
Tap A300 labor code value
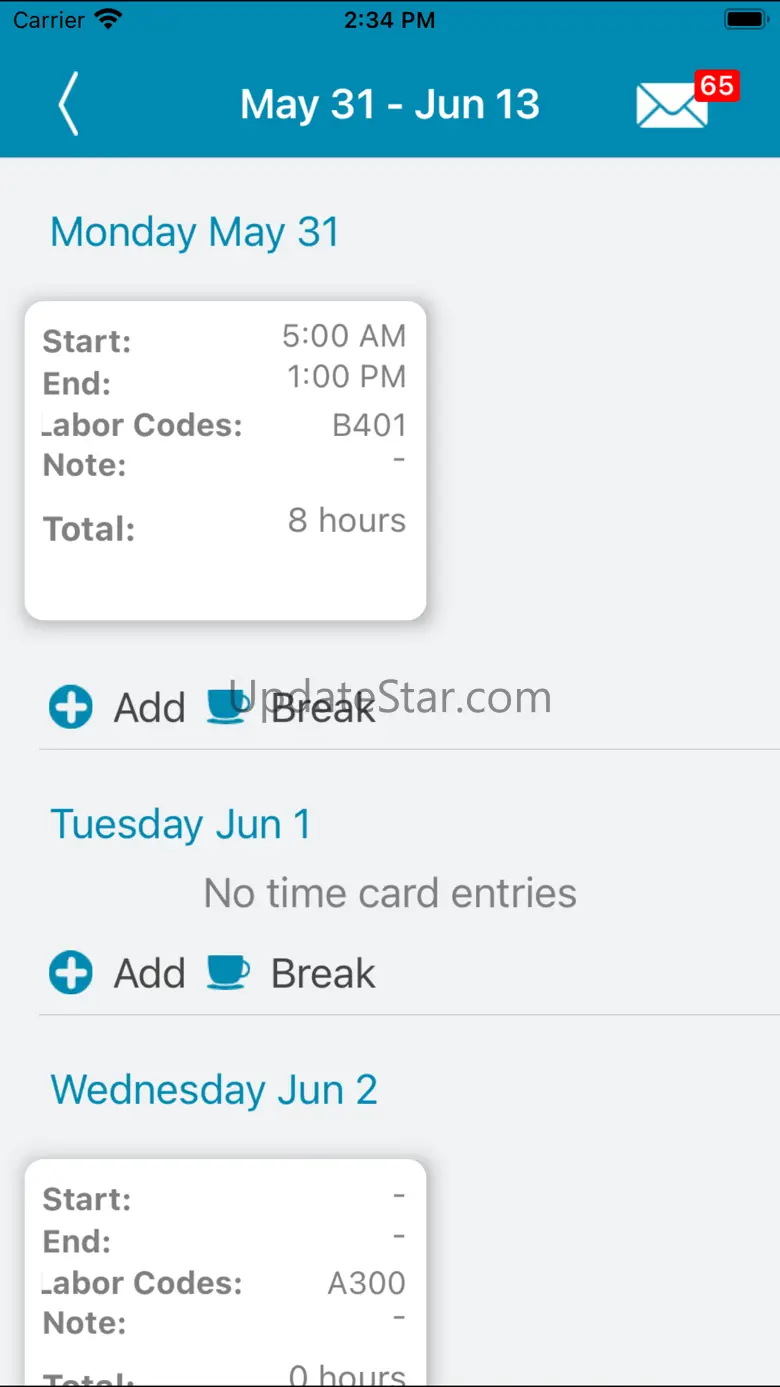(x=366, y=1283)
